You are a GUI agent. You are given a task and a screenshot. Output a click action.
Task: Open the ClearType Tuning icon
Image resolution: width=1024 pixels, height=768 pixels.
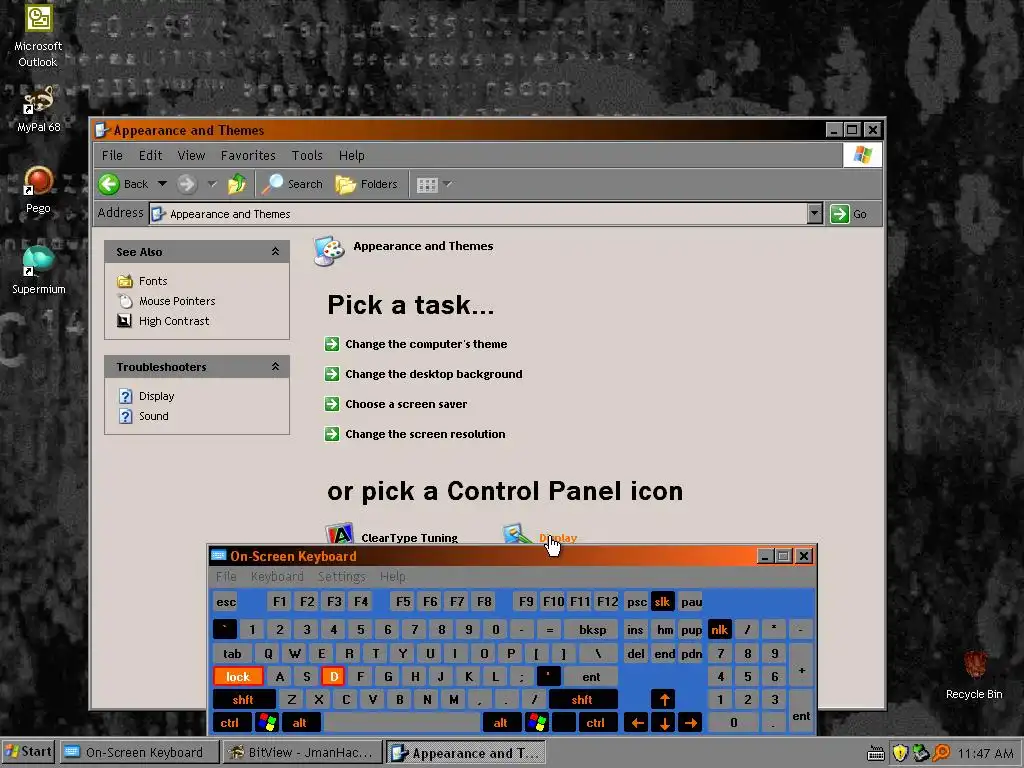[392, 534]
